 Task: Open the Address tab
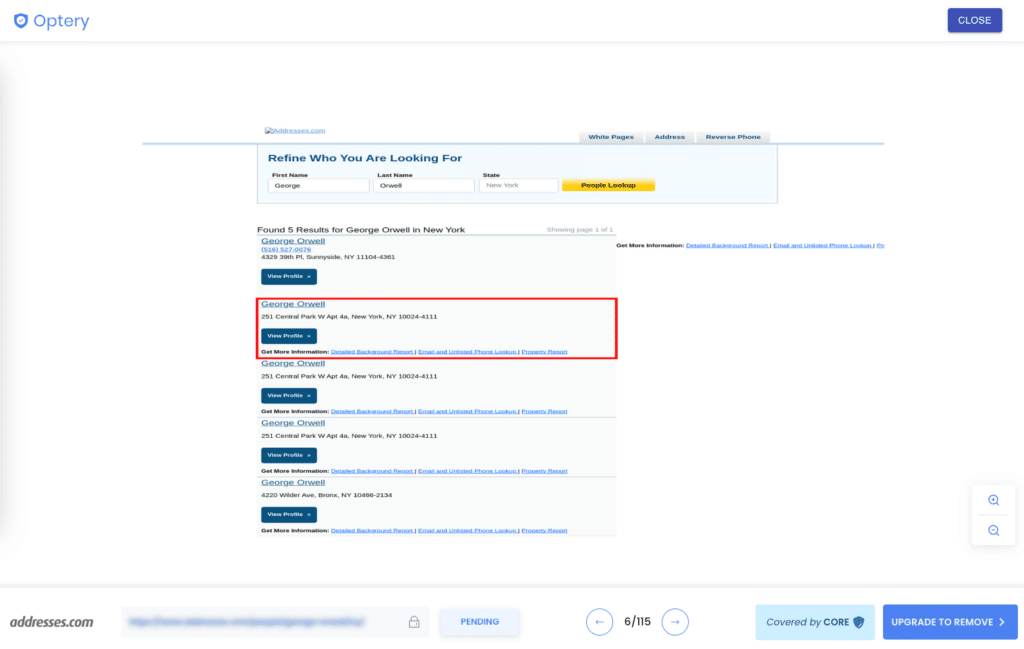point(669,137)
